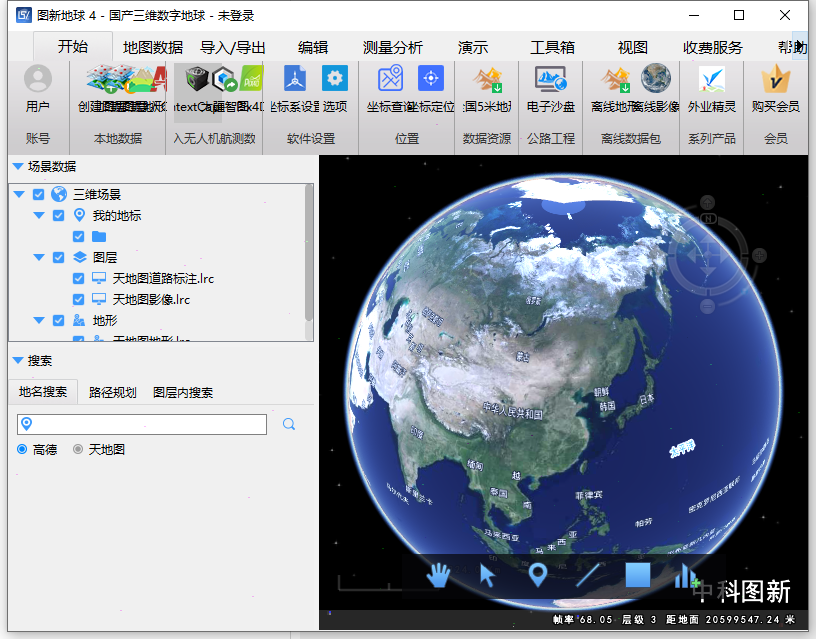Switch to the 路径规划 tab
The image size is (816, 639).
pos(112,392)
